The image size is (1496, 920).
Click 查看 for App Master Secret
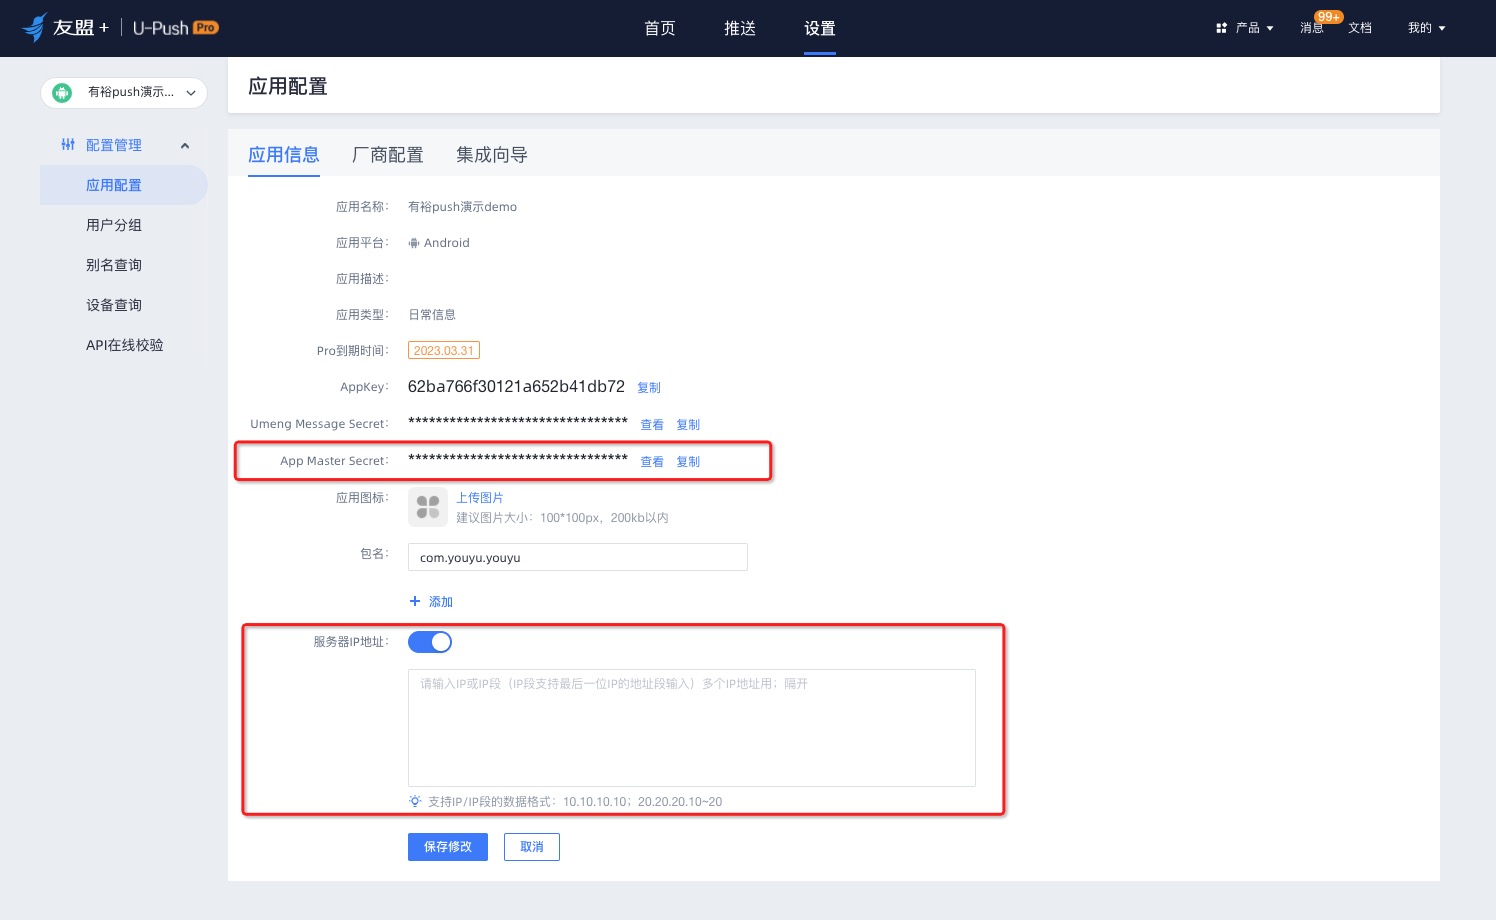click(x=652, y=462)
